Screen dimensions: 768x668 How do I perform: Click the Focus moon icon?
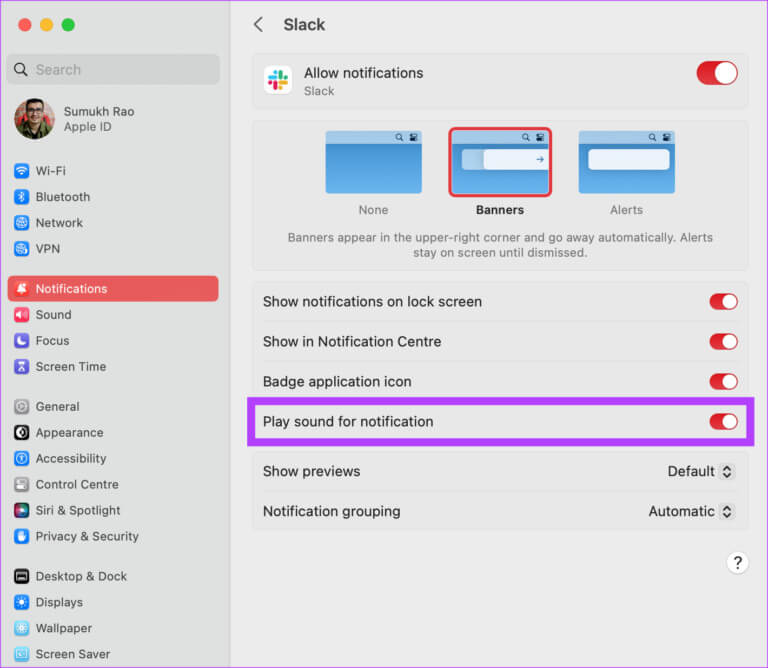pos(22,341)
